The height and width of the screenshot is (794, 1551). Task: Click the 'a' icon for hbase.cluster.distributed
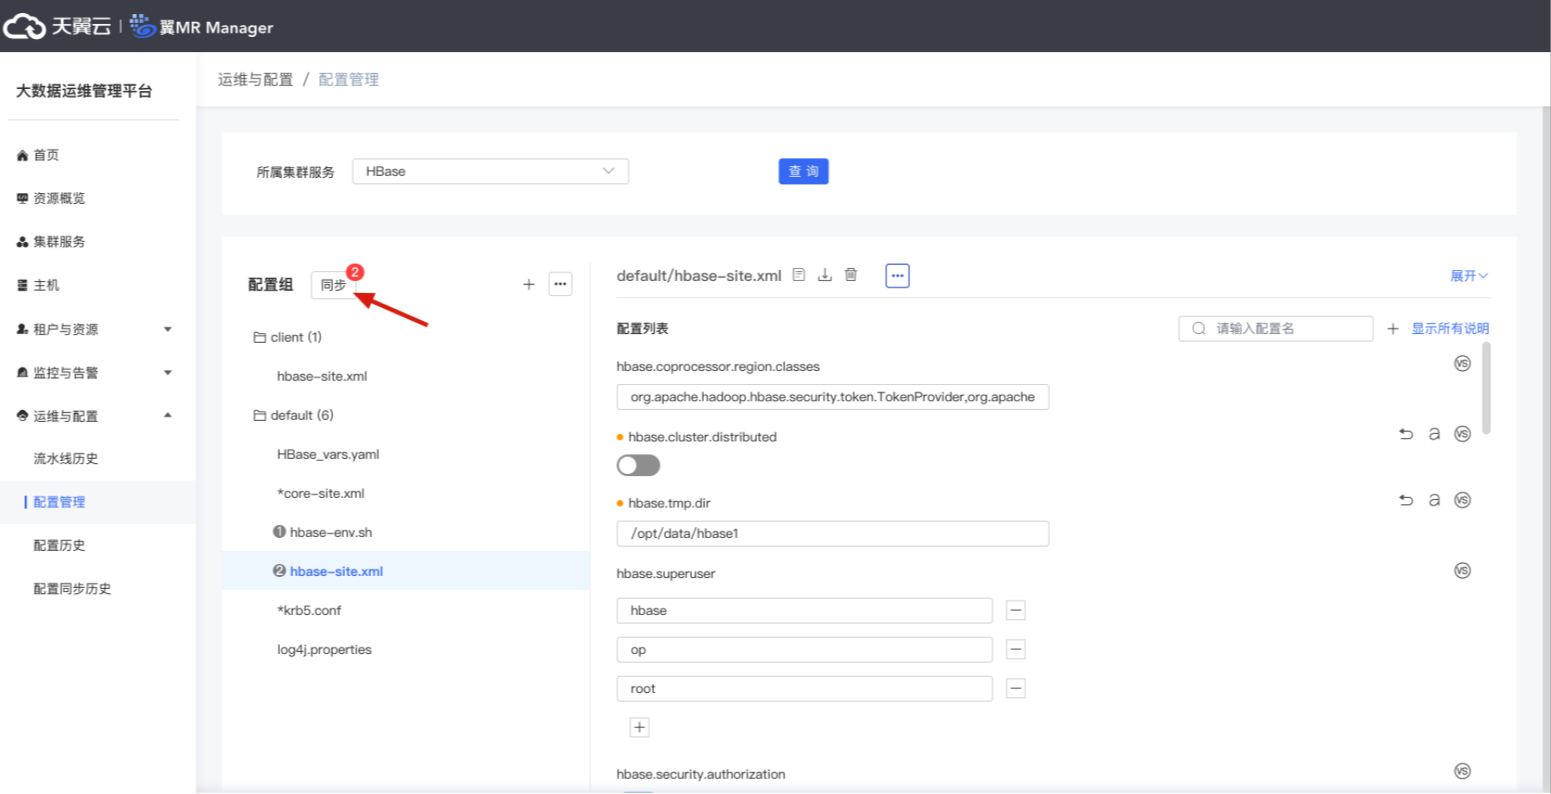coord(1434,434)
